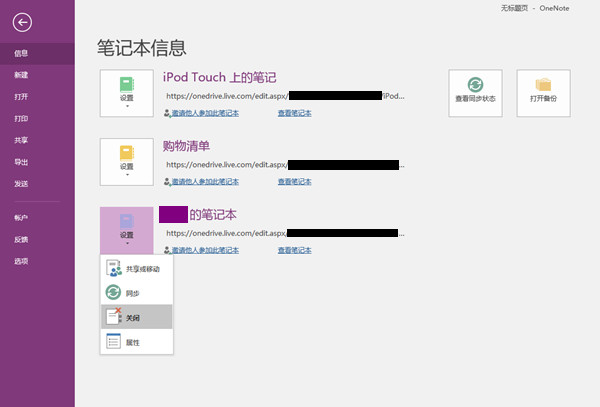
Task: Click the 购物清单 notebook title
Action: click(186, 146)
